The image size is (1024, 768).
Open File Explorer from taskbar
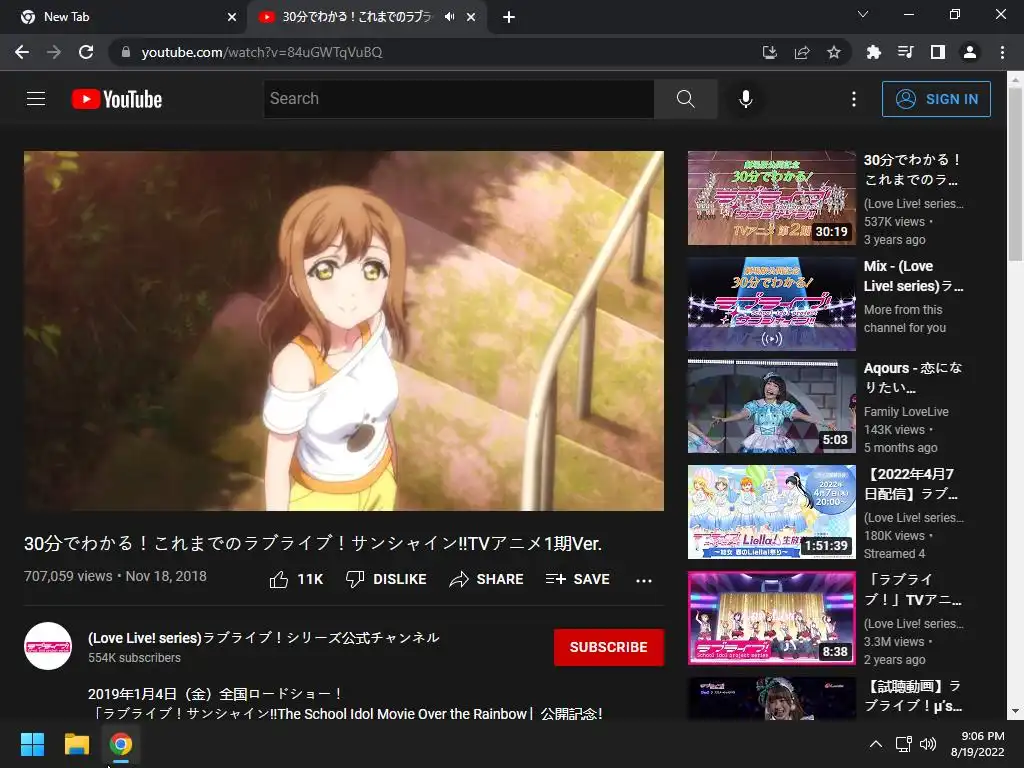coord(76,744)
